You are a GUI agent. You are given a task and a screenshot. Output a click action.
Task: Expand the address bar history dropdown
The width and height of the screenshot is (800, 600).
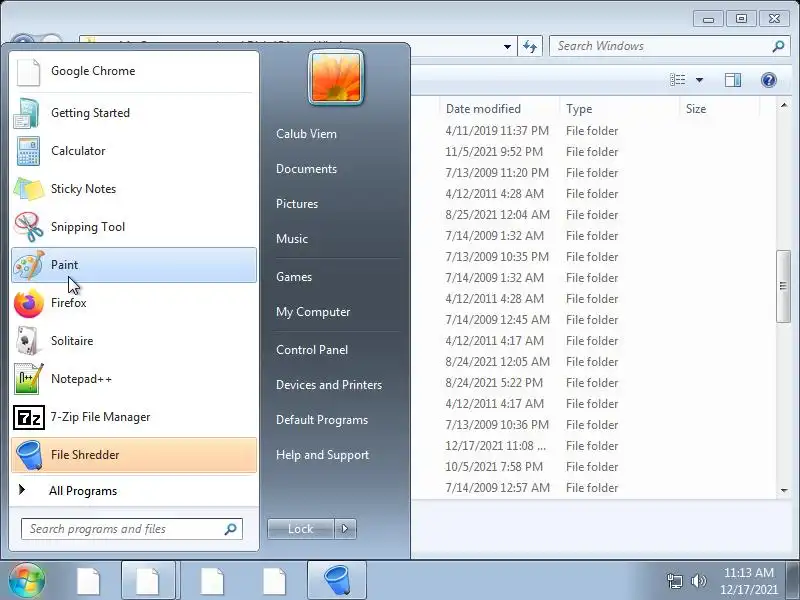pos(507,47)
